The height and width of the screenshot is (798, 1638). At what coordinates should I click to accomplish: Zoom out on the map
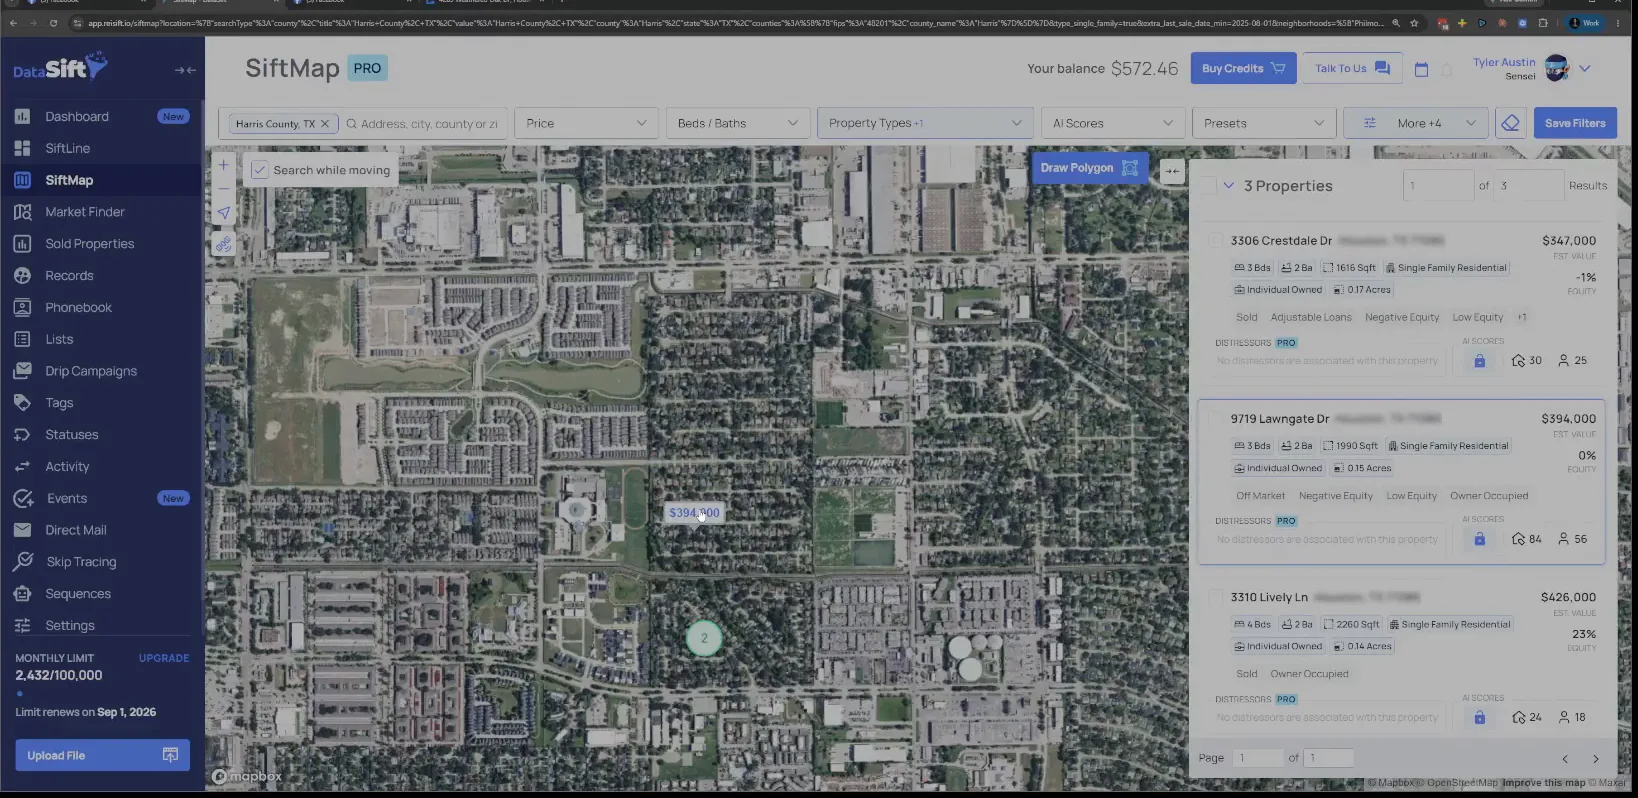224,189
